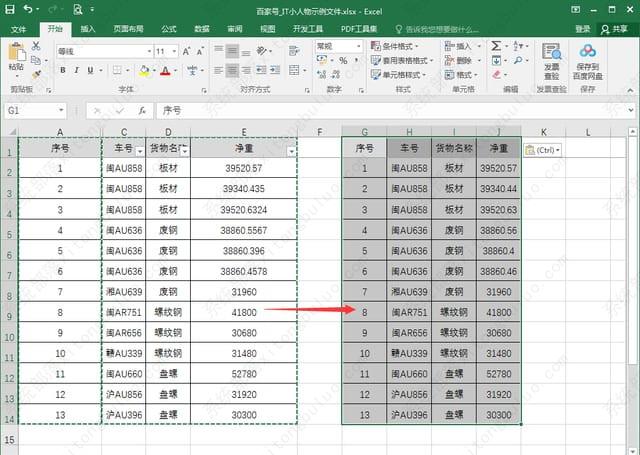640x455 pixels.
Task: Open the fill color dropdown arrow
Action: [154, 71]
